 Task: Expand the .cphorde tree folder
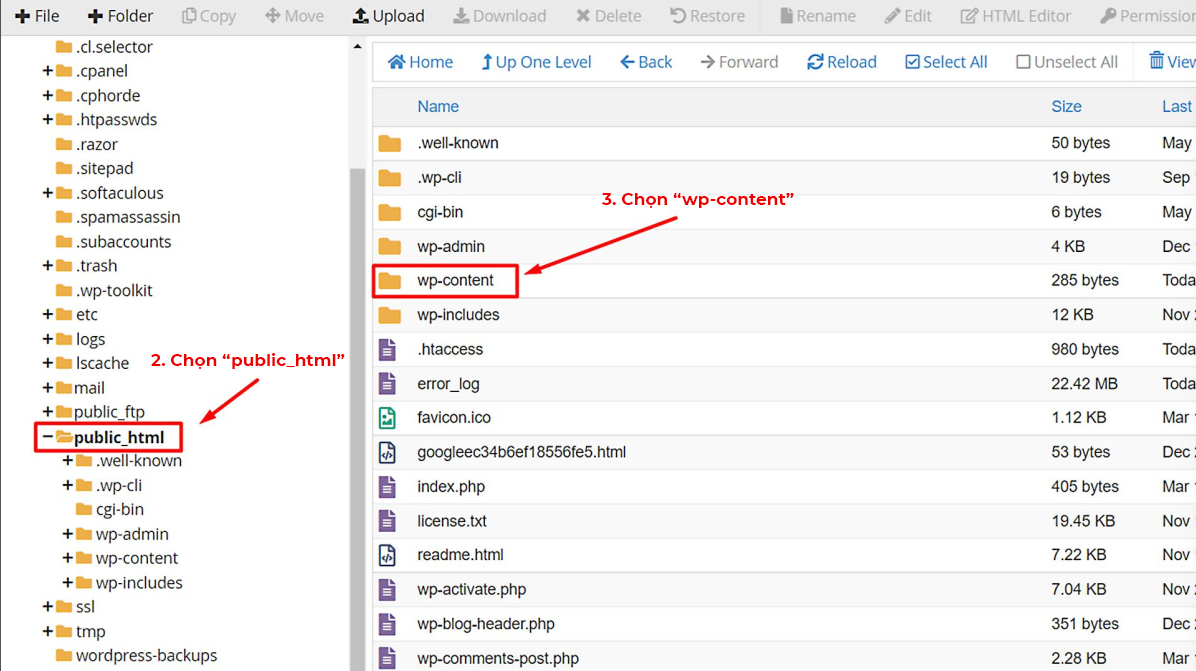(x=47, y=95)
